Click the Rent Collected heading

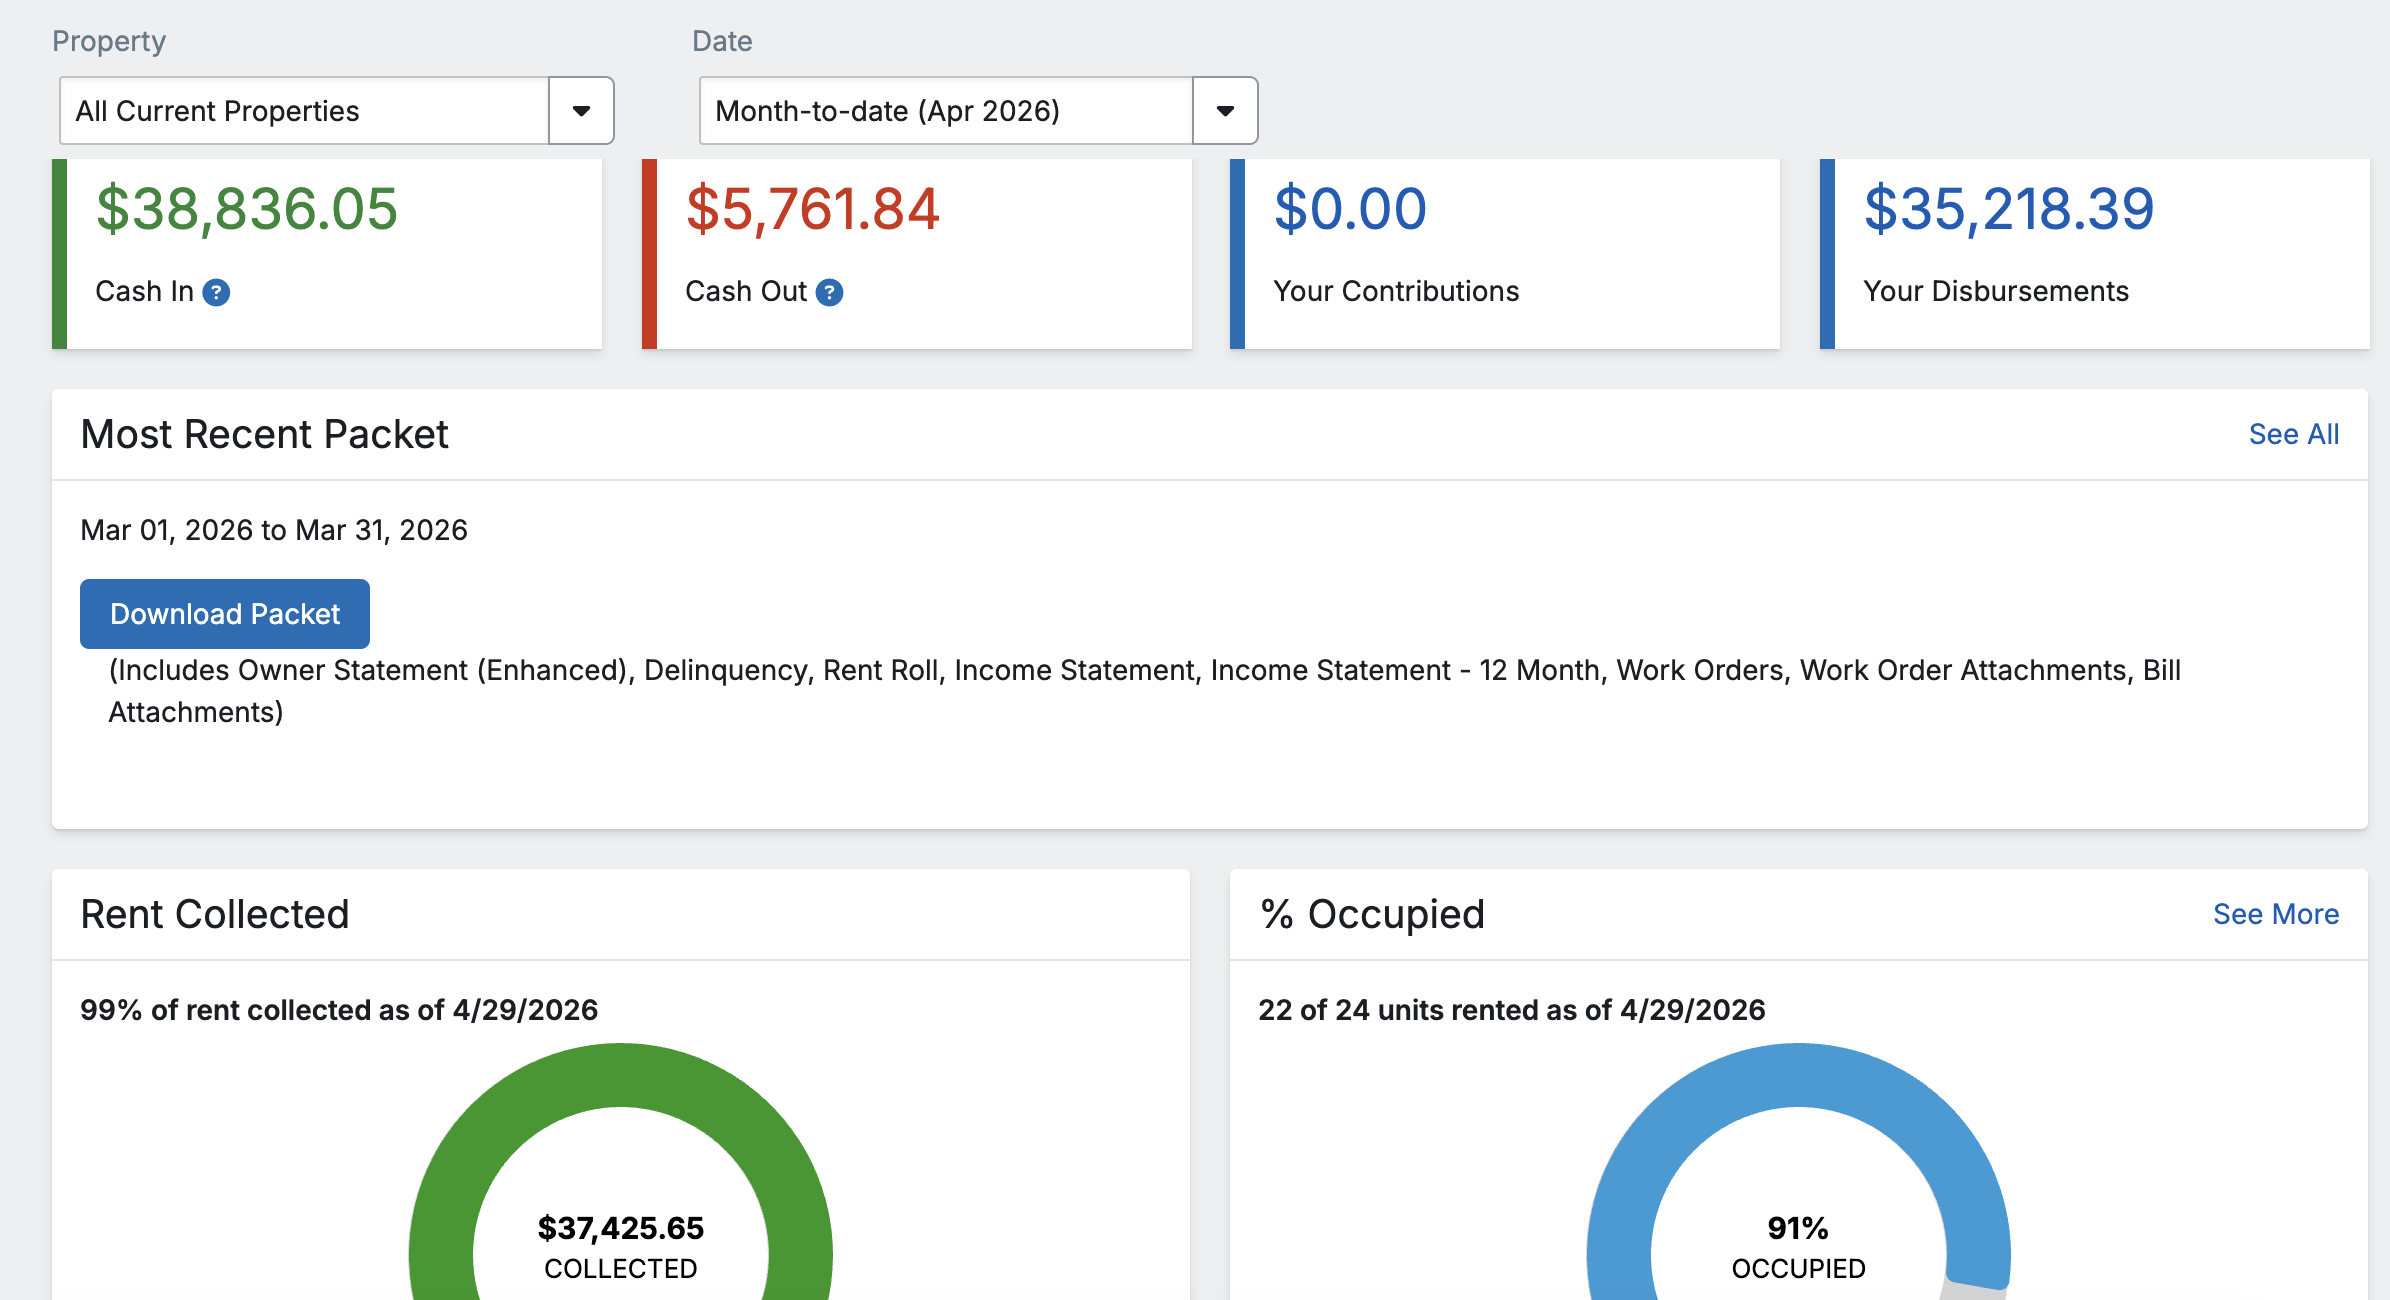[x=215, y=914]
